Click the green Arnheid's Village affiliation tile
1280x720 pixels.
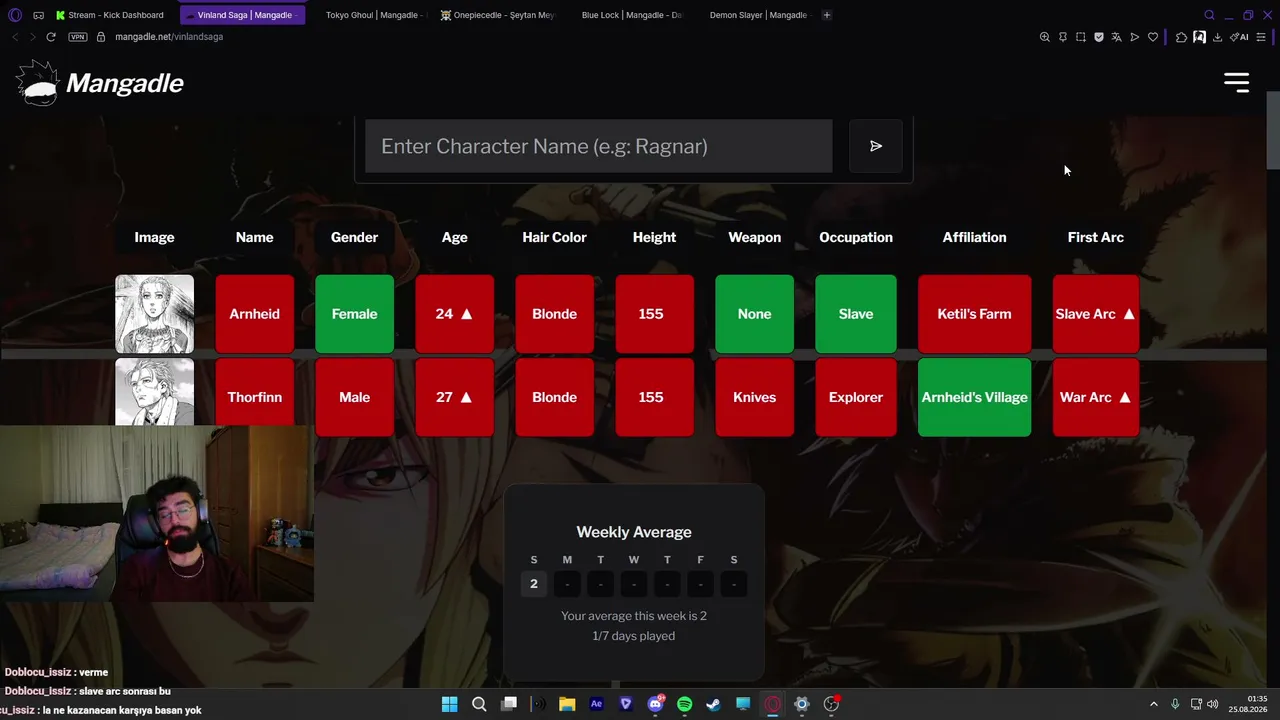pyautogui.click(x=974, y=397)
